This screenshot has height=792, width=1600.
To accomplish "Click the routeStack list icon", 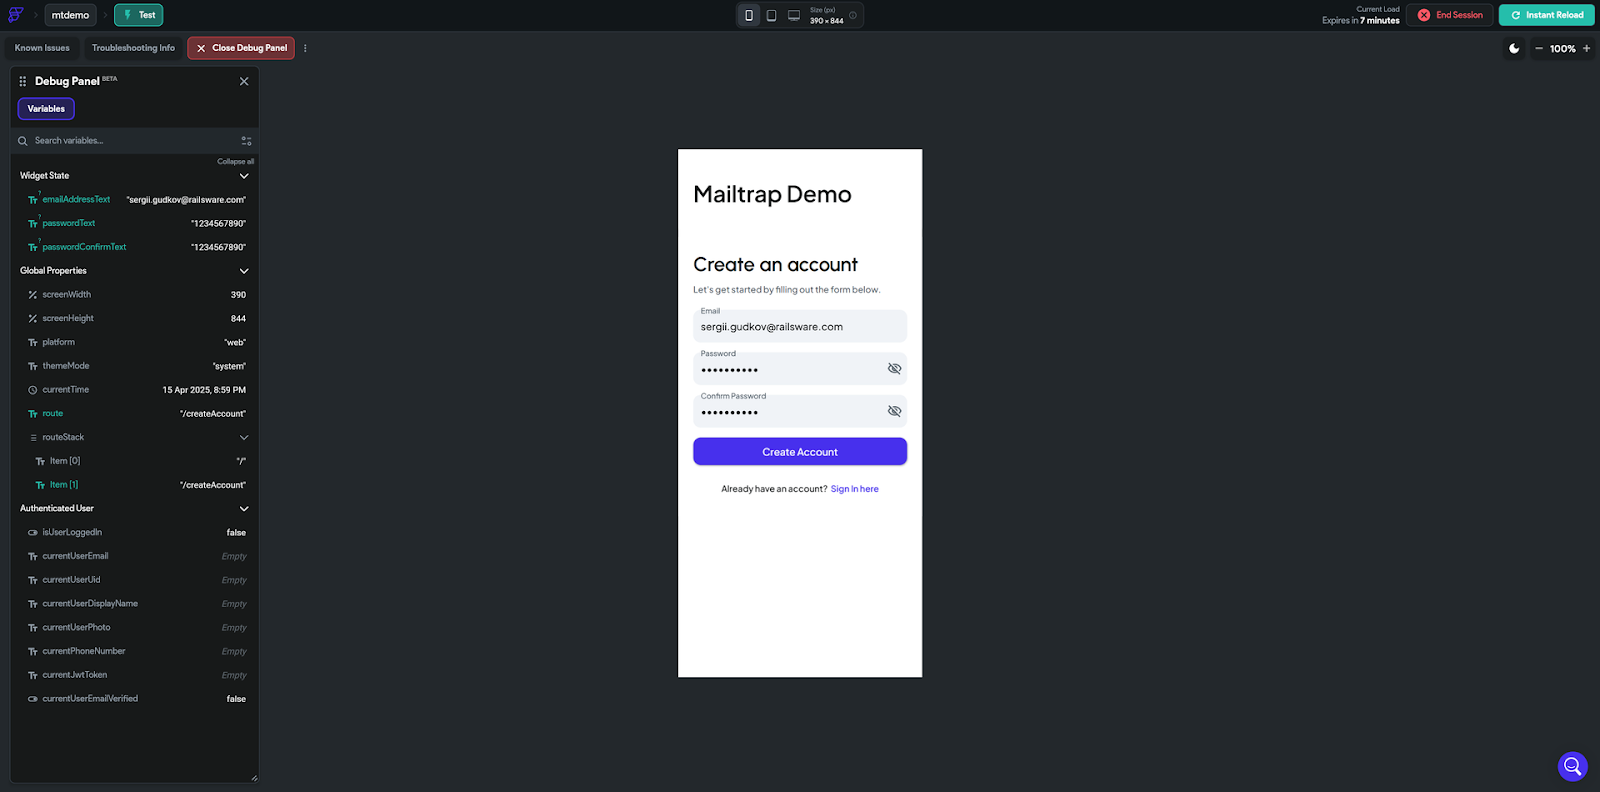I will click(33, 438).
